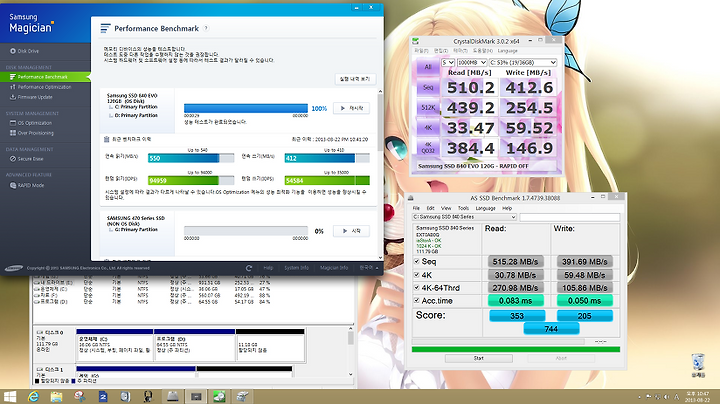Click taskbar clock showing 2013-08-22
720x404 pixels.
(697, 397)
